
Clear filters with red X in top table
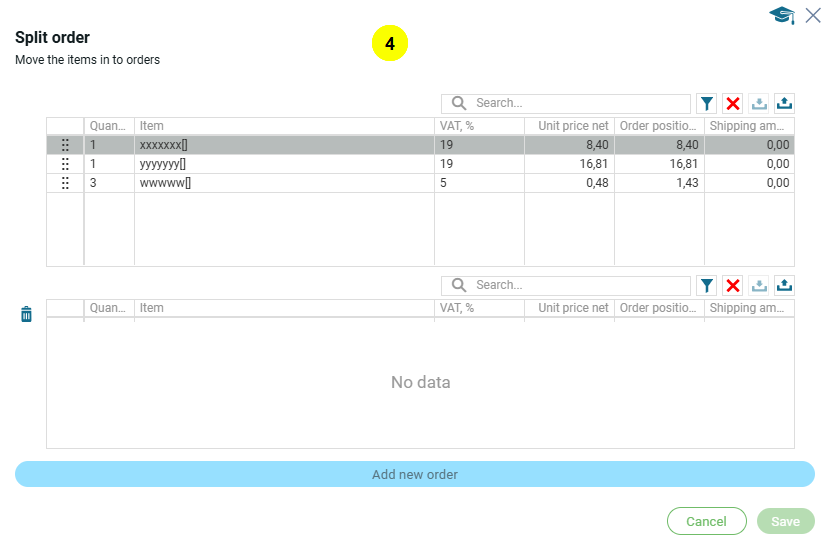(x=733, y=103)
